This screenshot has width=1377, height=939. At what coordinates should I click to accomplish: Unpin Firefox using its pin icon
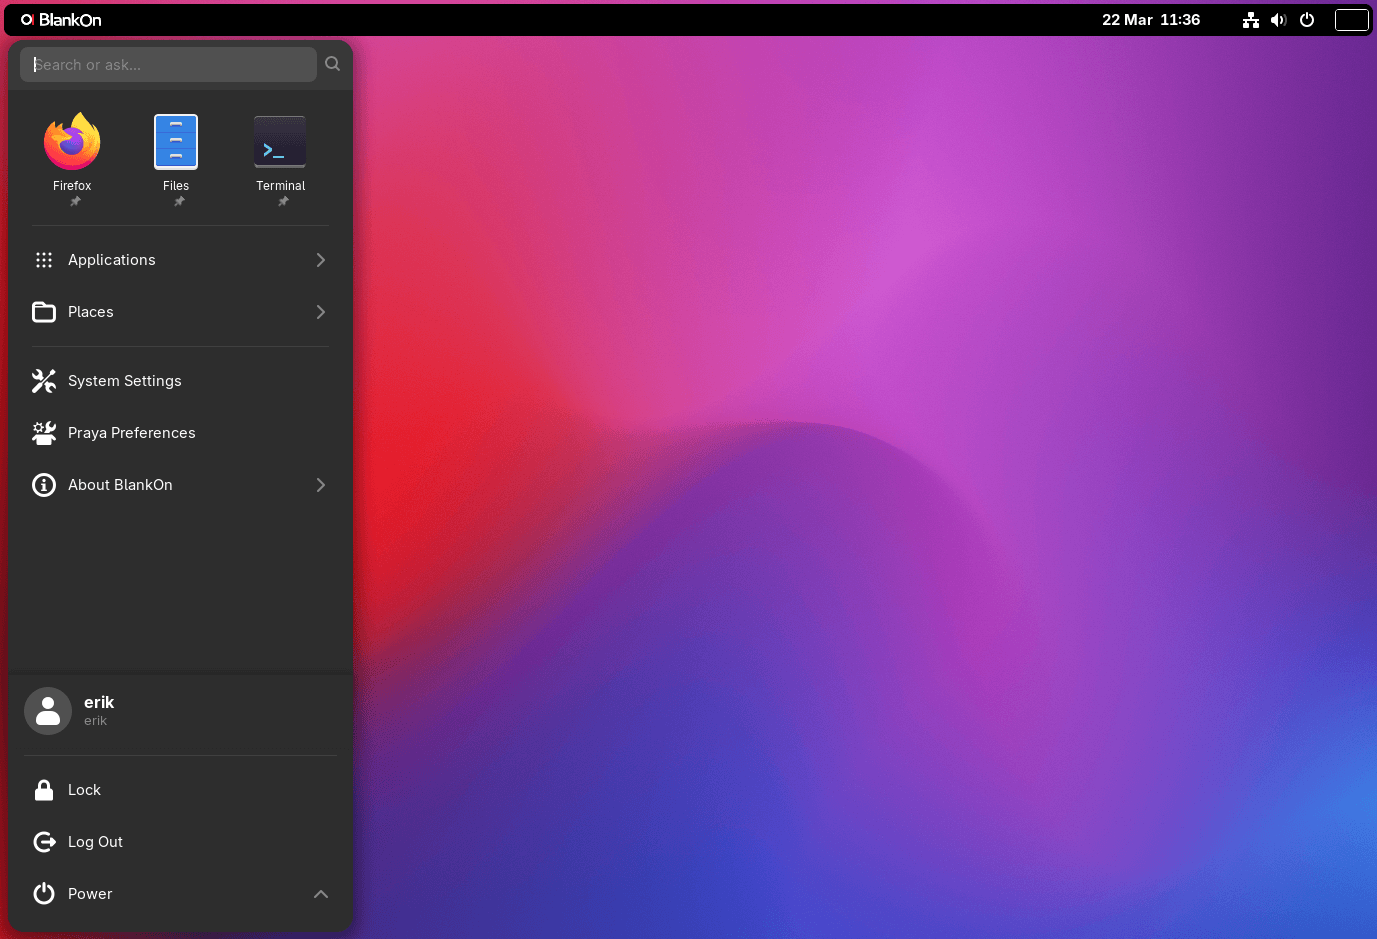75,202
